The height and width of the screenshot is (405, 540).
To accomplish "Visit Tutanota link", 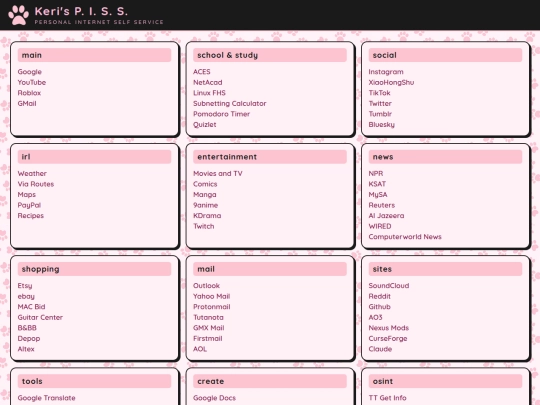I will (x=208, y=318).
